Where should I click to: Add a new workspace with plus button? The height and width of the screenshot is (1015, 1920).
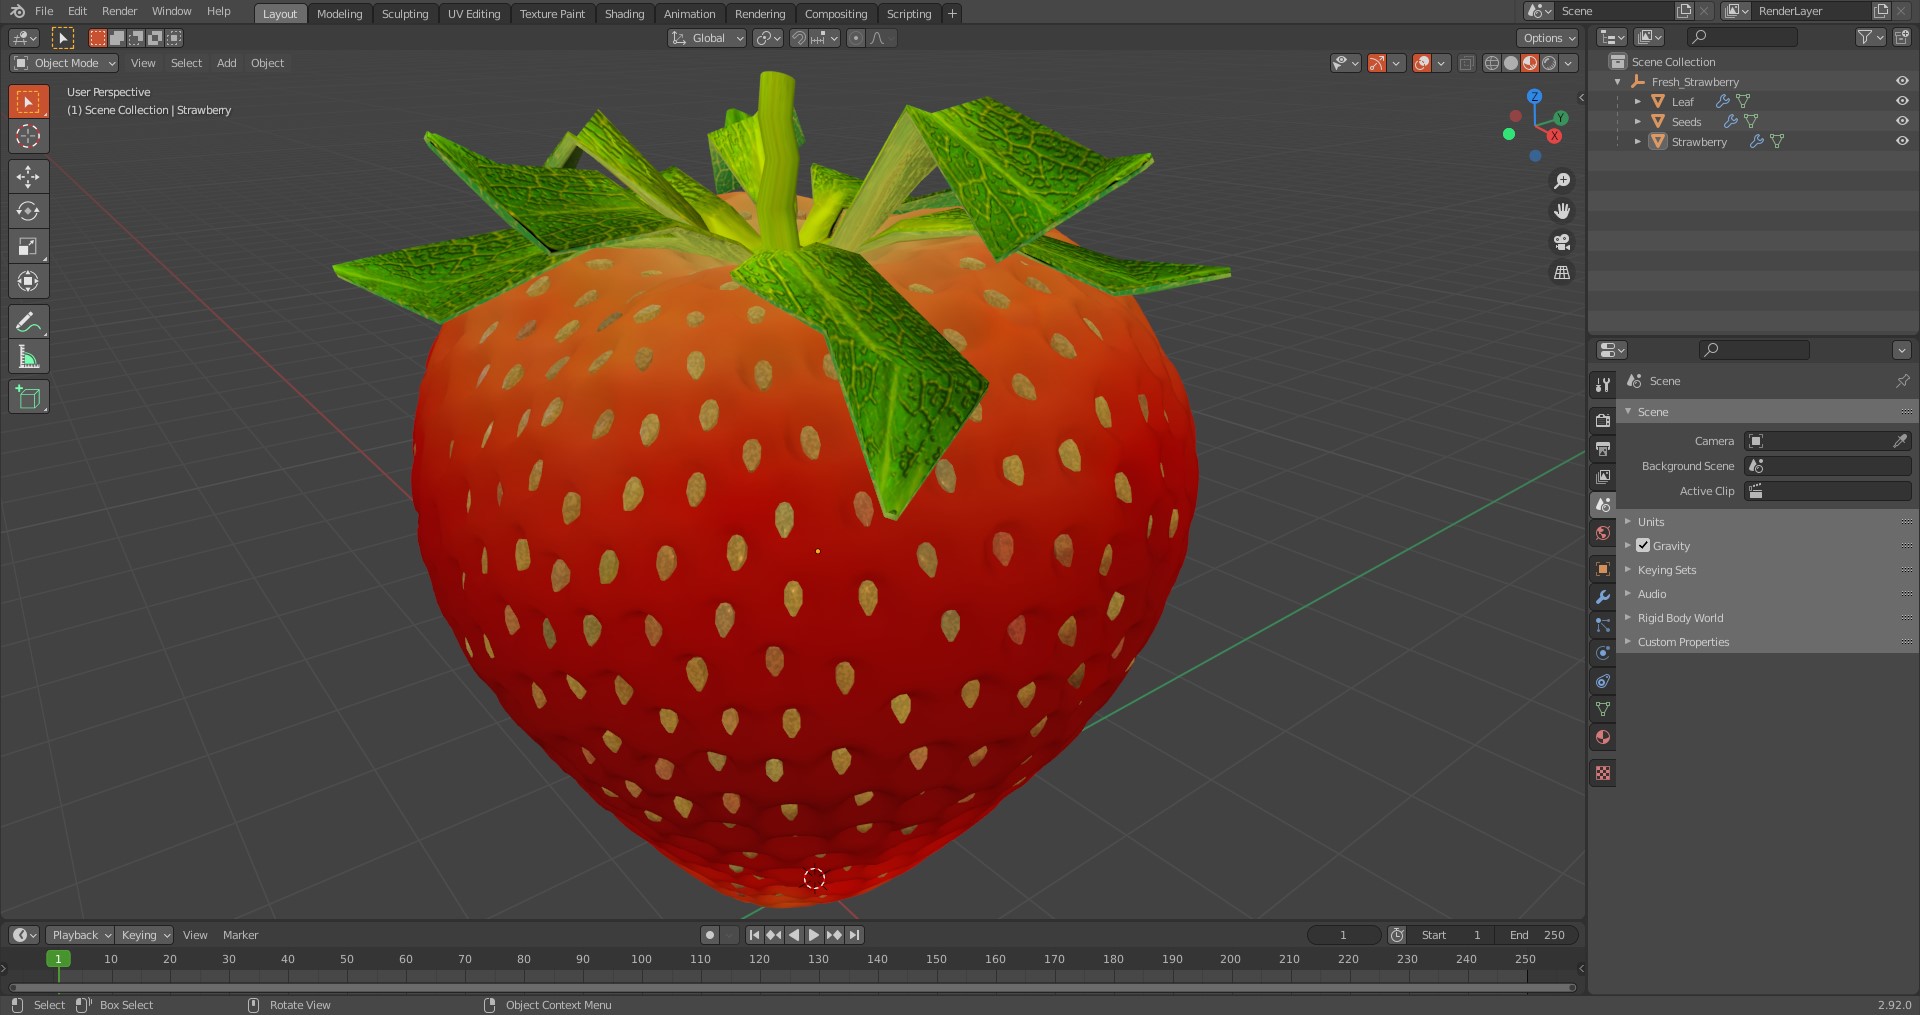[x=952, y=14]
